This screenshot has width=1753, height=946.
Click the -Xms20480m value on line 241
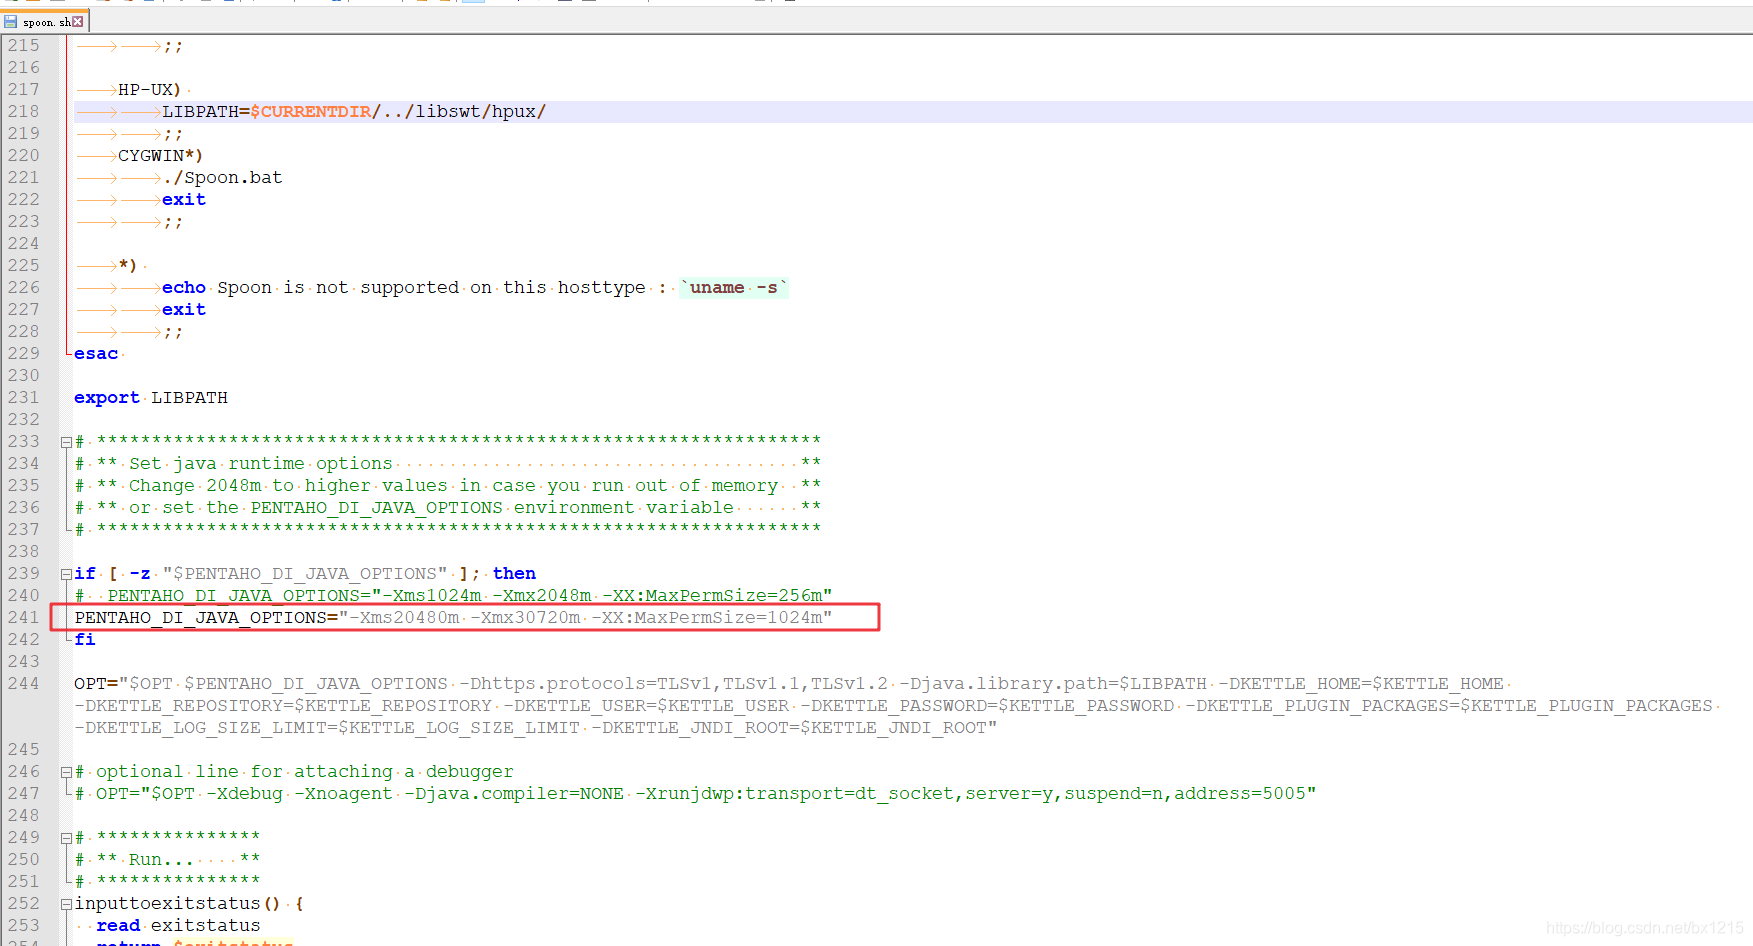point(405,617)
